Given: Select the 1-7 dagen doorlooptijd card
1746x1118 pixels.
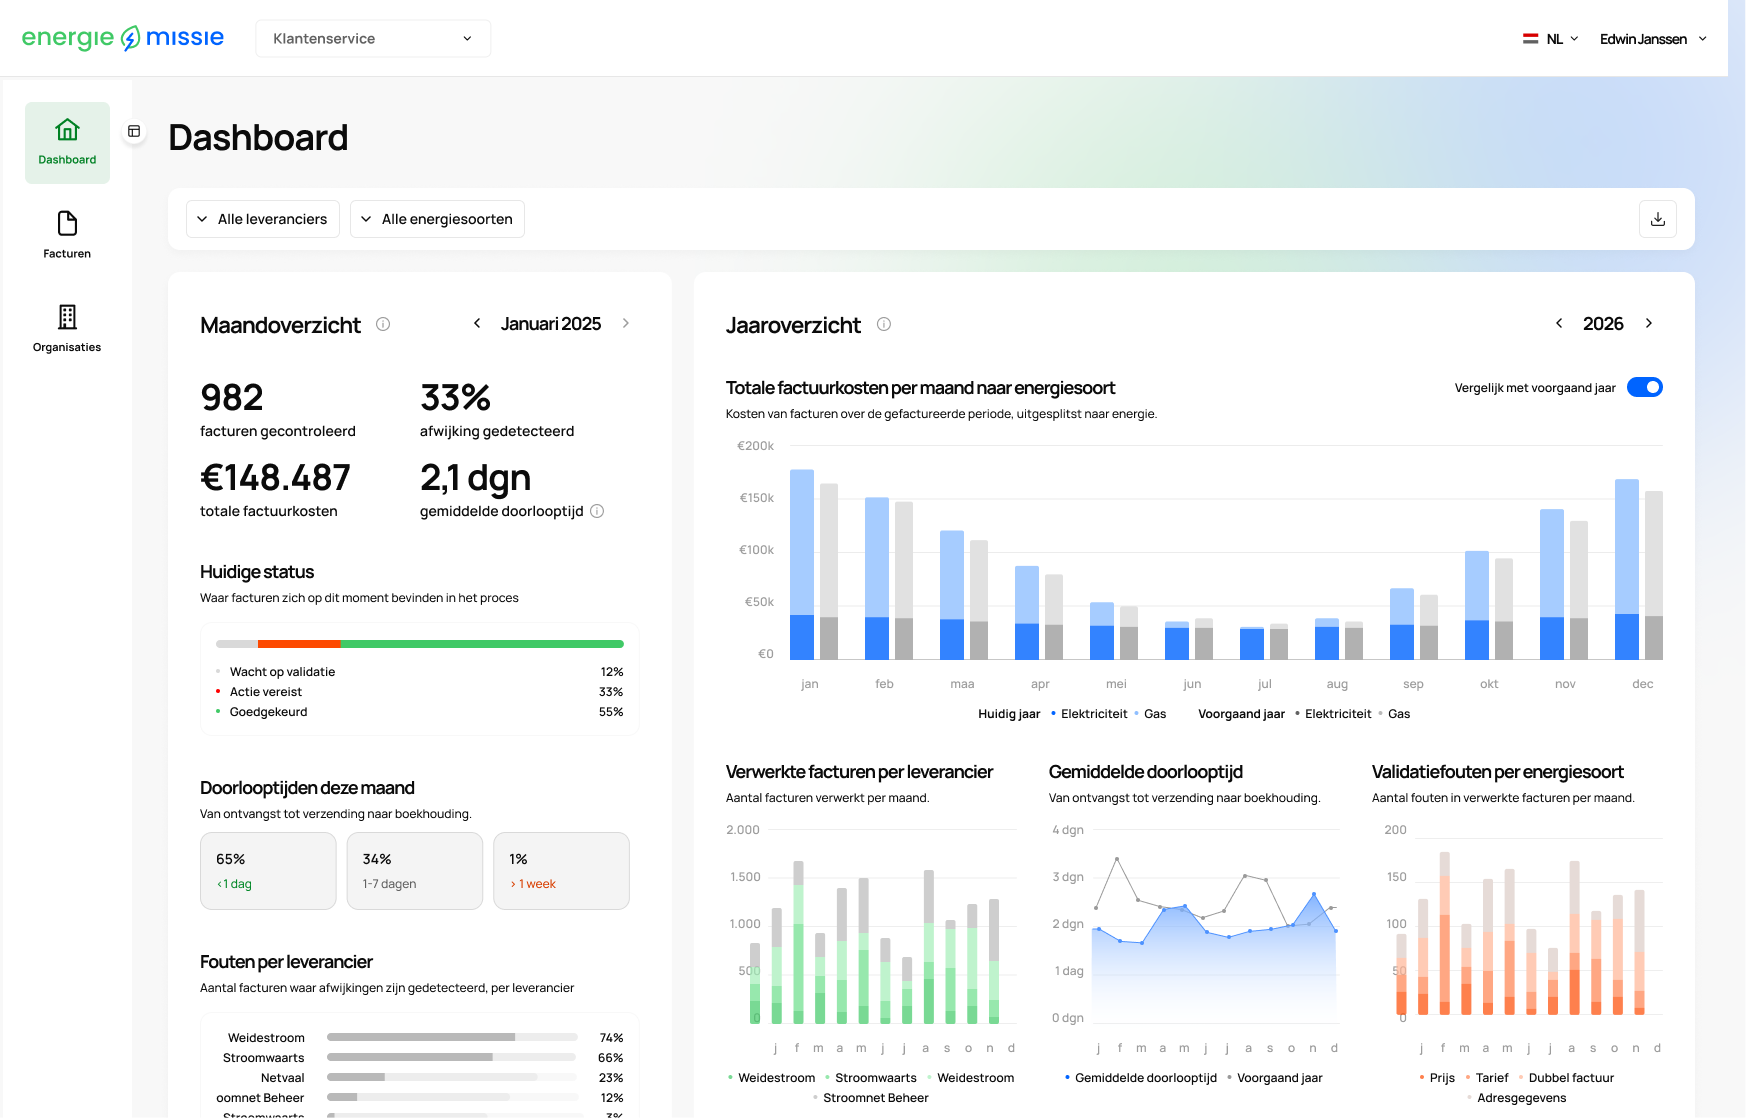Looking at the screenshot, I should point(415,871).
